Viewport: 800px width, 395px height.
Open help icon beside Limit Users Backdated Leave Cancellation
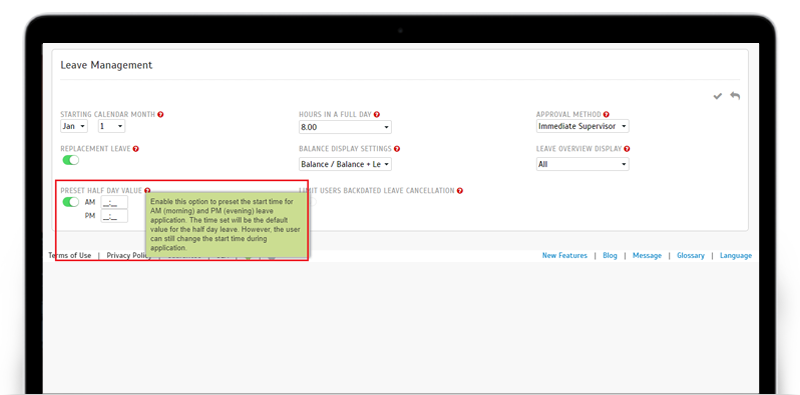pyautogui.click(x=460, y=191)
